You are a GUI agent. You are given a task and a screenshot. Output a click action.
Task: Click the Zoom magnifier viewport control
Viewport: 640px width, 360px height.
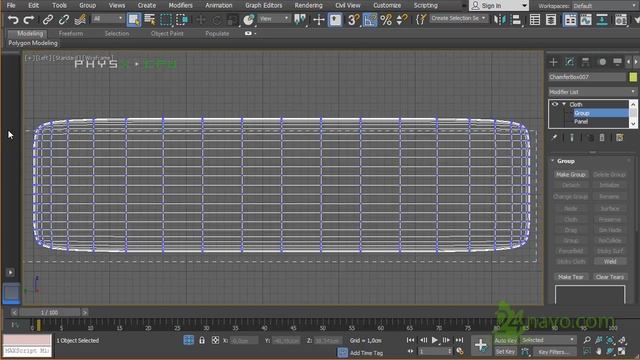587,340
